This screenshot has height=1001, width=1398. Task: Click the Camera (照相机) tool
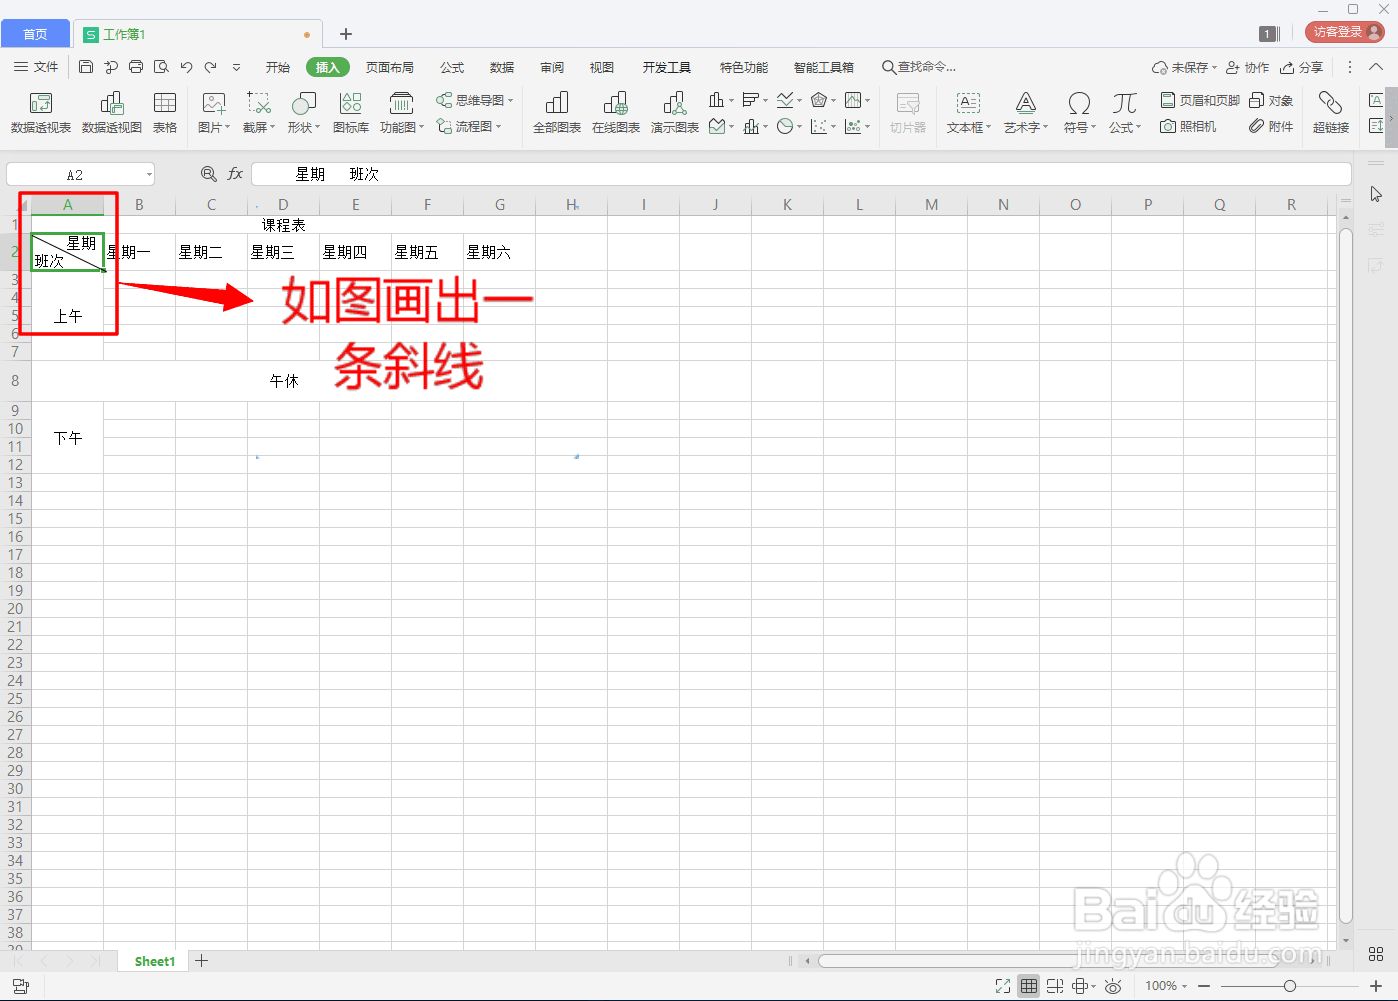[x=1188, y=126]
